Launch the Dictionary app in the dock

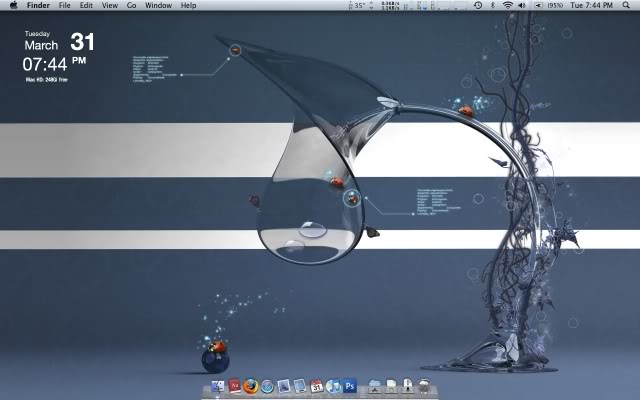click(234, 386)
